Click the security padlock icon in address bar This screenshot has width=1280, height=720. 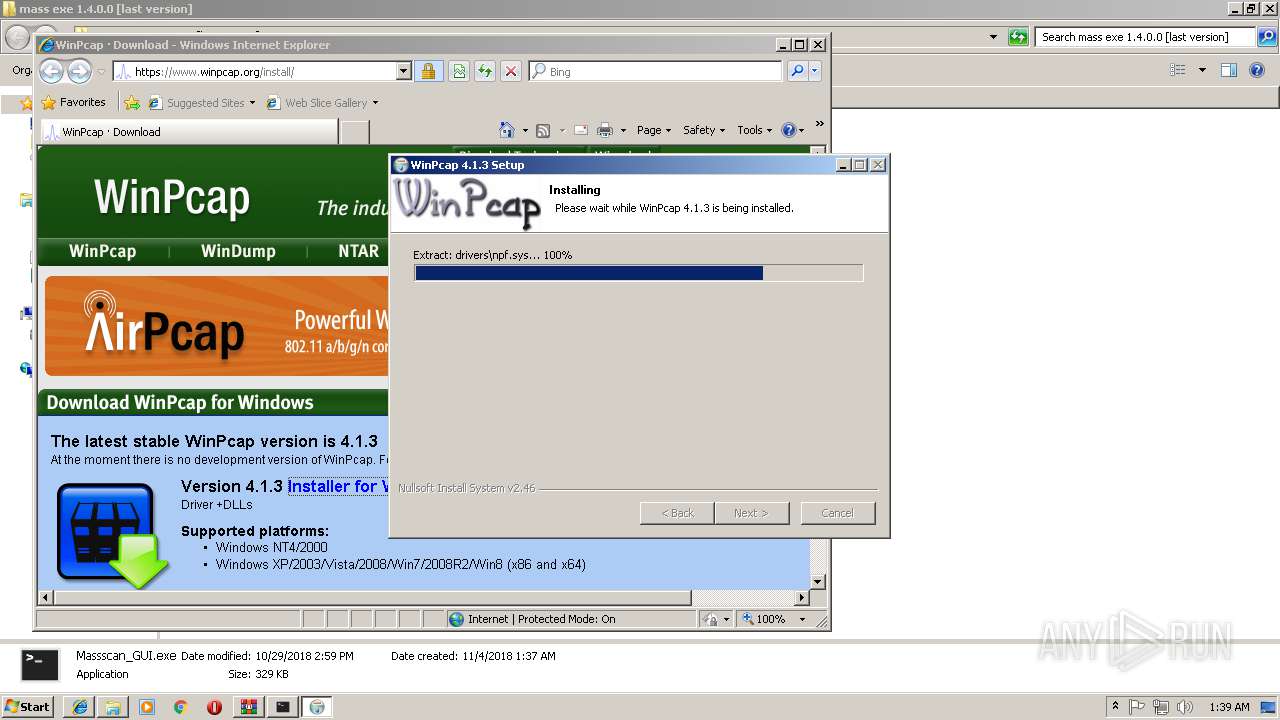click(428, 71)
